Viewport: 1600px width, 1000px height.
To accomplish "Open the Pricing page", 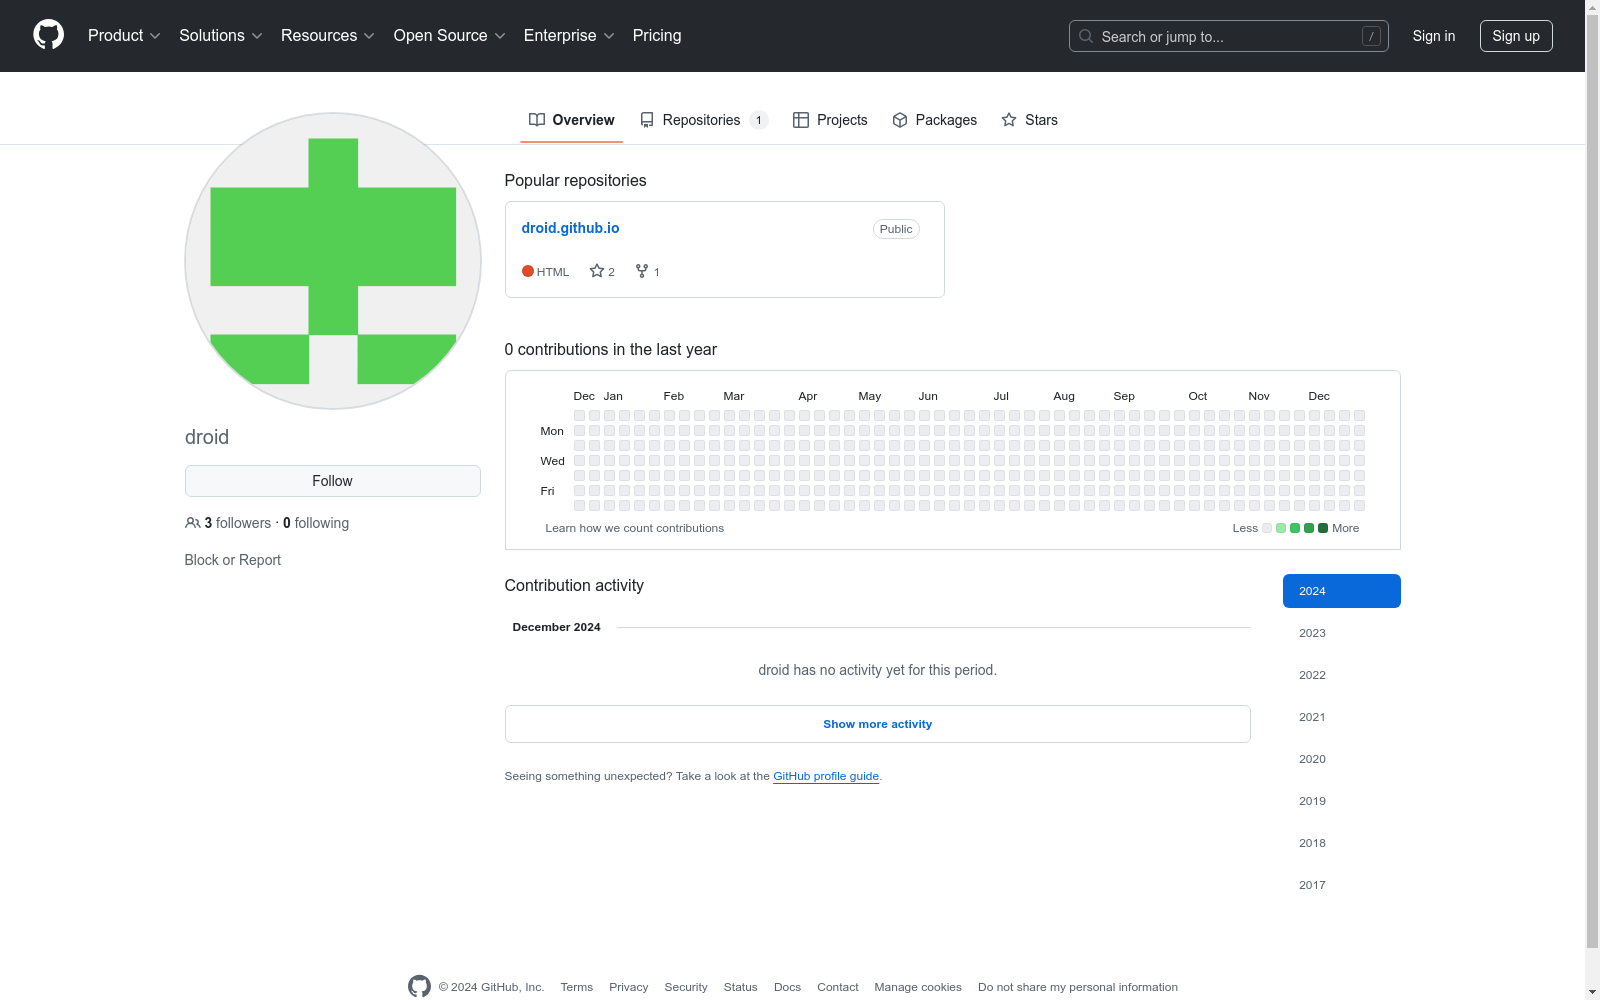I will pyautogui.click(x=657, y=36).
